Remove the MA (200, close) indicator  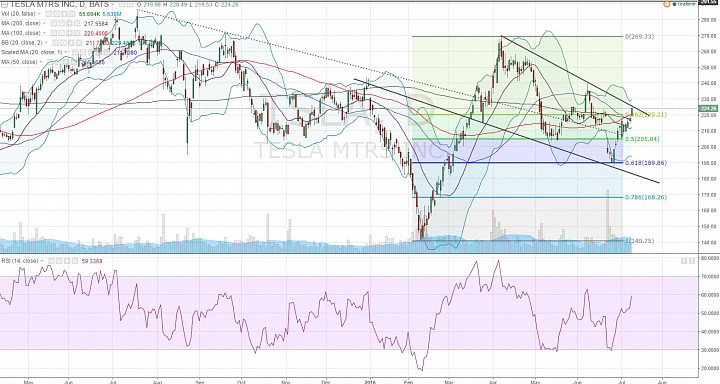pyautogui.click(x=77, y=23)
